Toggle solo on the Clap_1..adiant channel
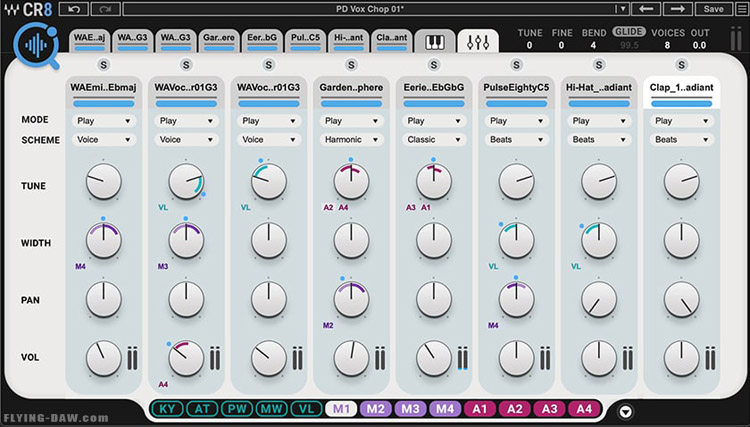The height and width of the screenshot is (427, 750). (680, 65)
